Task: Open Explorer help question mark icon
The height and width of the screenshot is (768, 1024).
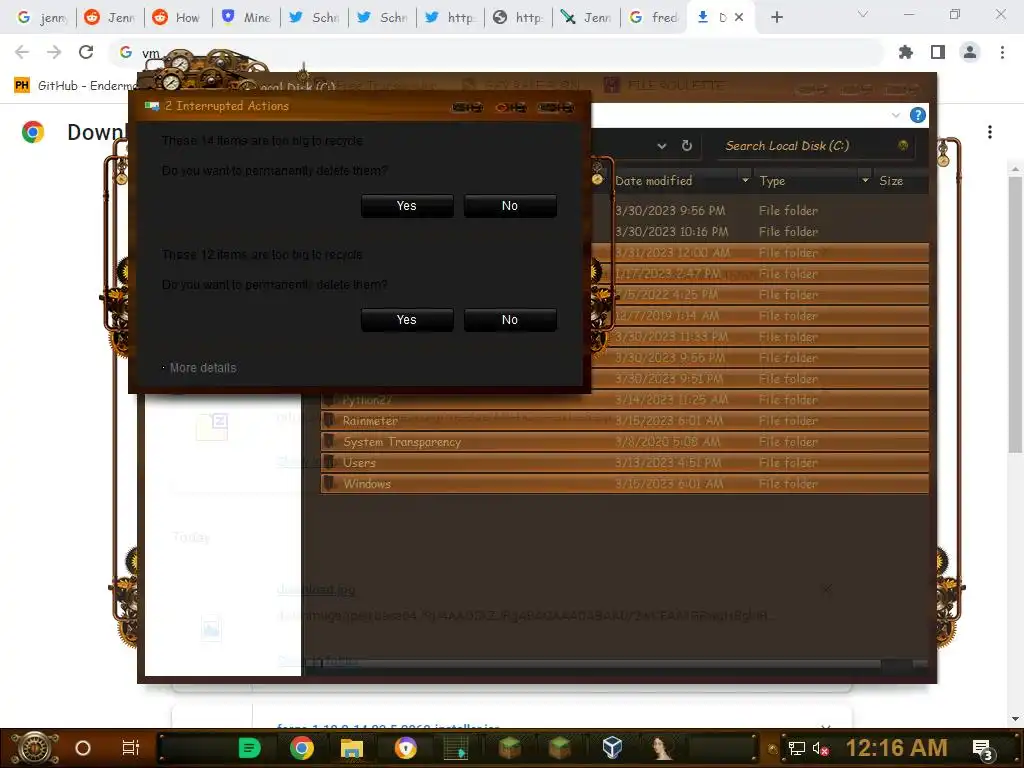Action: 918,116
